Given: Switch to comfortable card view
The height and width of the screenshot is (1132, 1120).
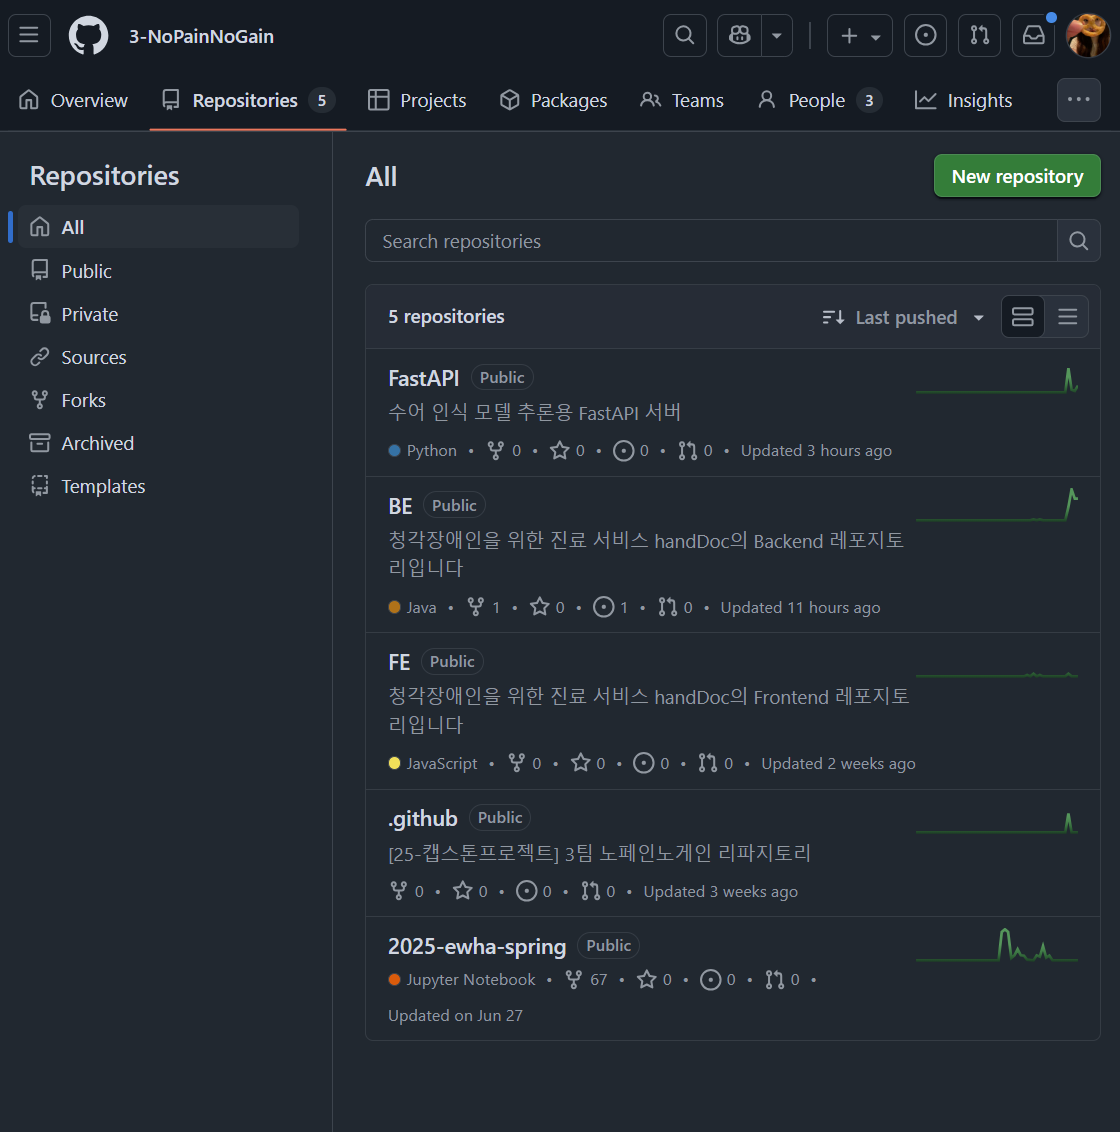Looking at the screenshot, I should click(x=1023, y=317).
